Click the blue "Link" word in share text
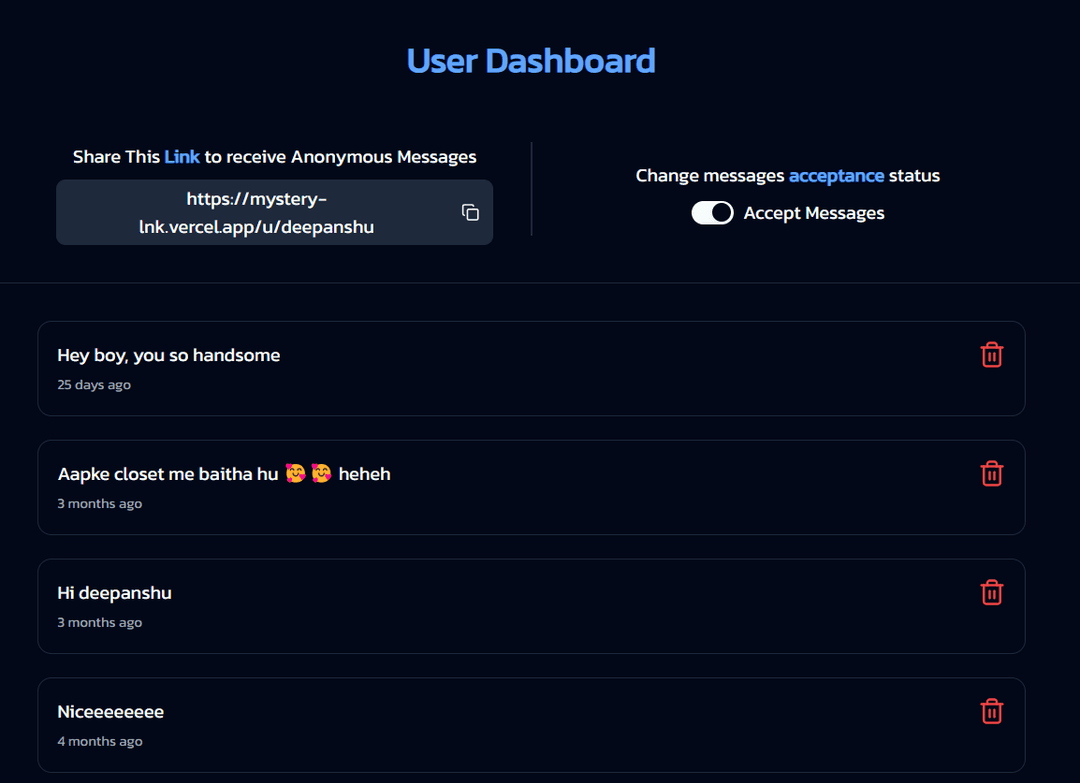 coord(182,157)
